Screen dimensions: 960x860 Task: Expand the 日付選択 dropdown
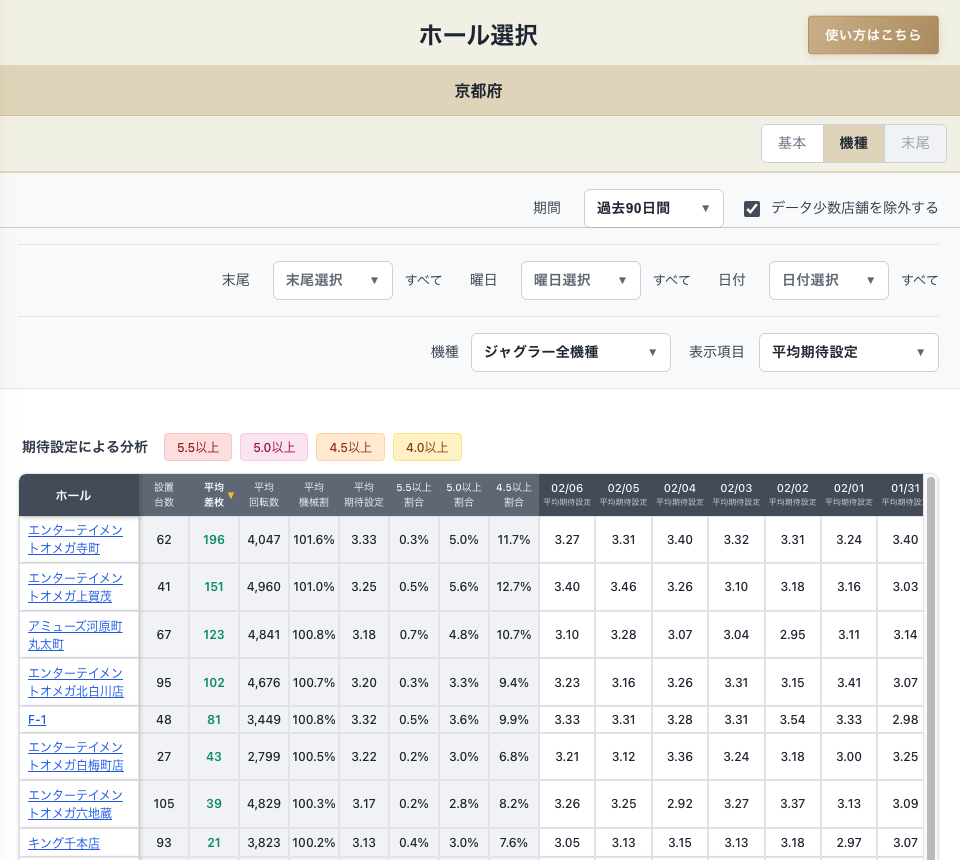(x=828, y=280)
